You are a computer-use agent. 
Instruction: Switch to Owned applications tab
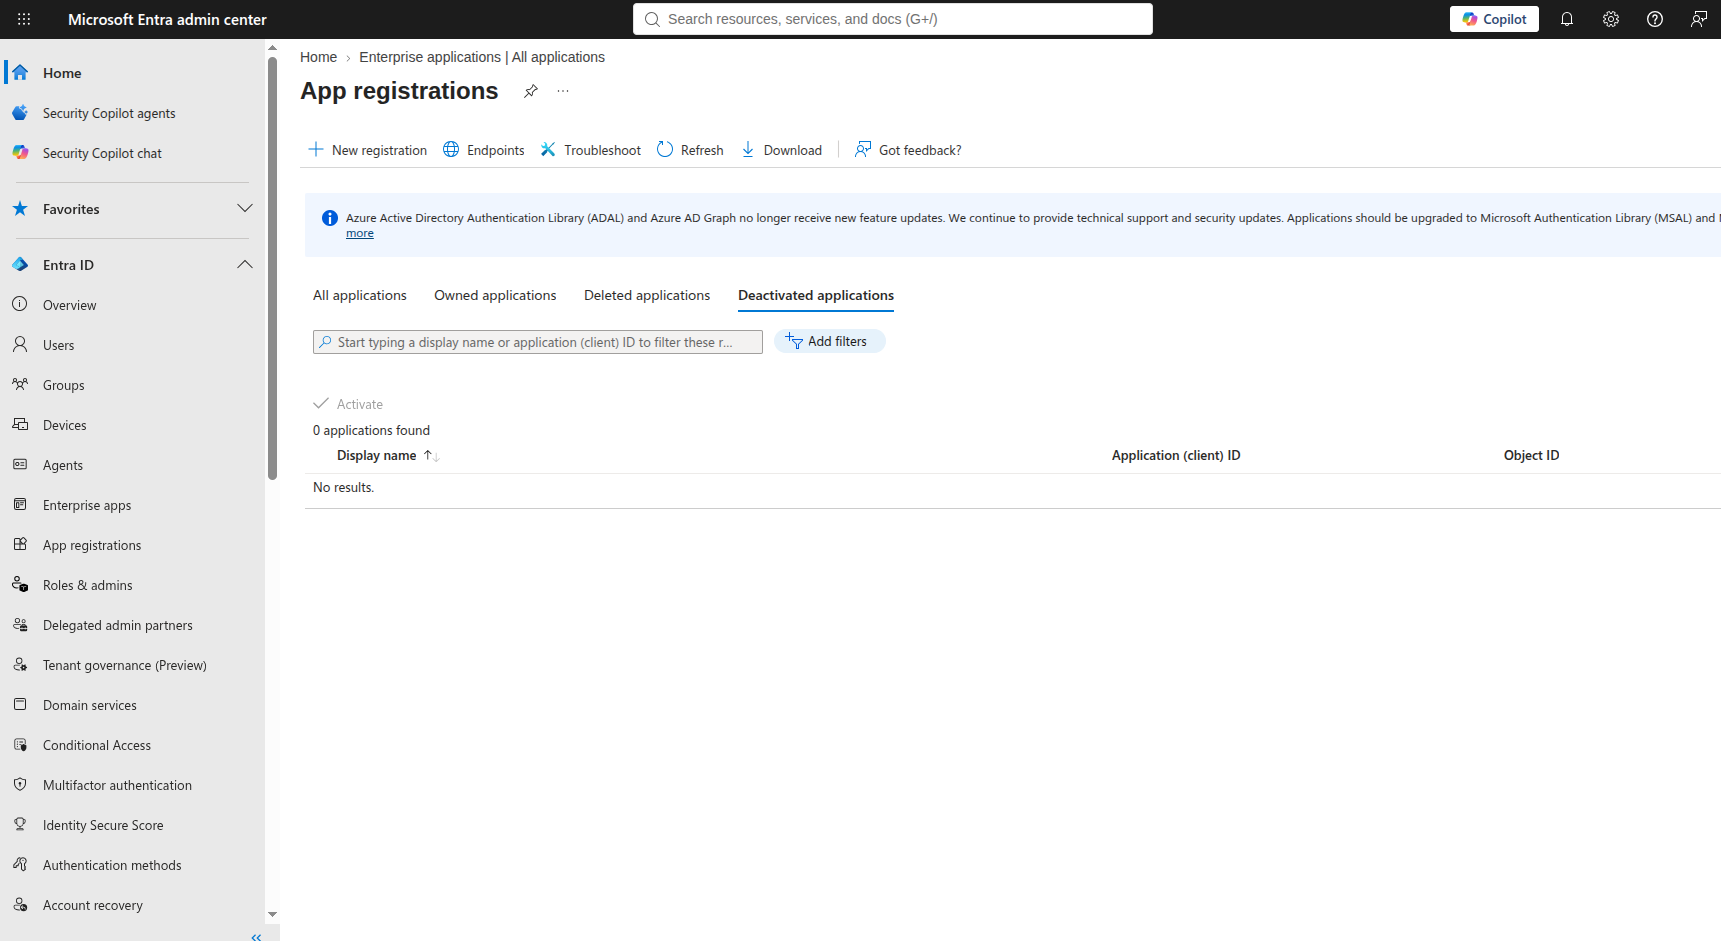tap(495, 295)
